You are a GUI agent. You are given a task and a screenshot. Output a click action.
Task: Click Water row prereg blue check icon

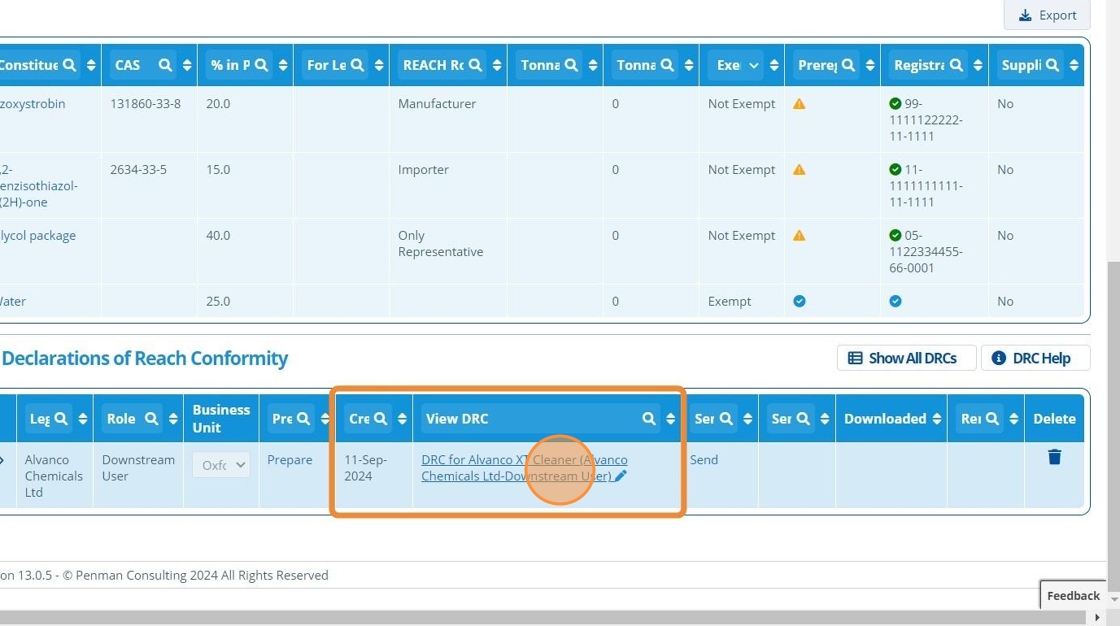coord(799,301)
